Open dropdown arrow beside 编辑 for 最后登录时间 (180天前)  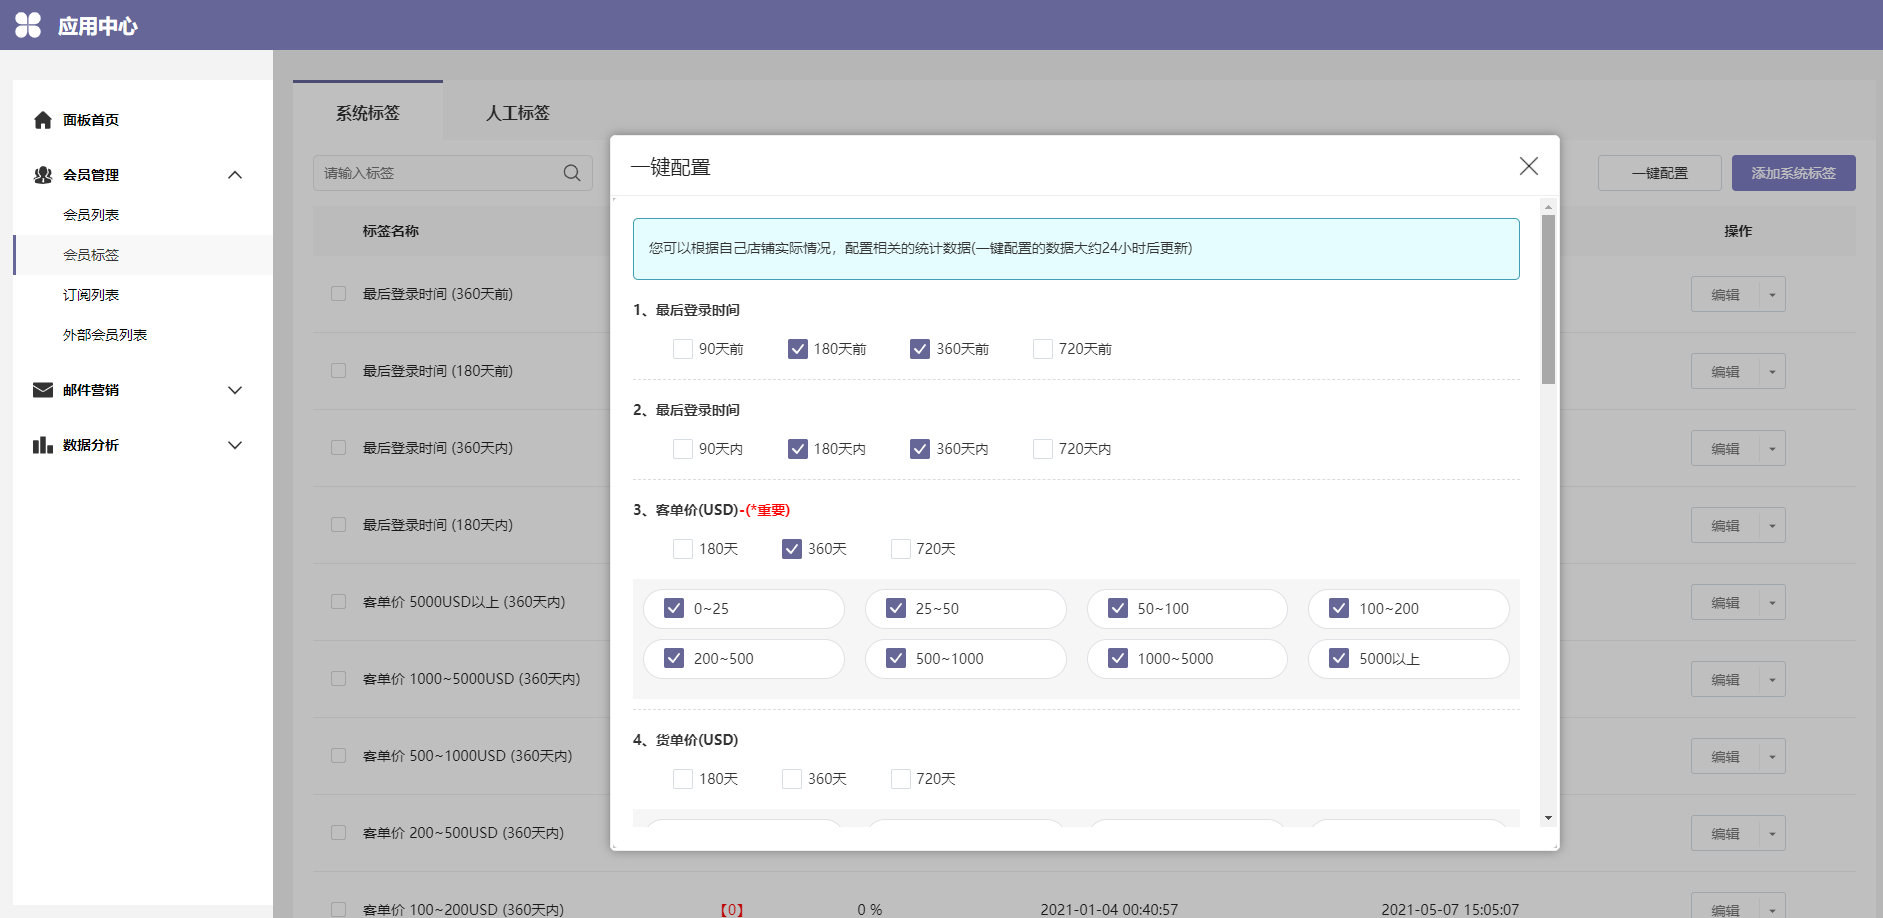click(1772, 372)
